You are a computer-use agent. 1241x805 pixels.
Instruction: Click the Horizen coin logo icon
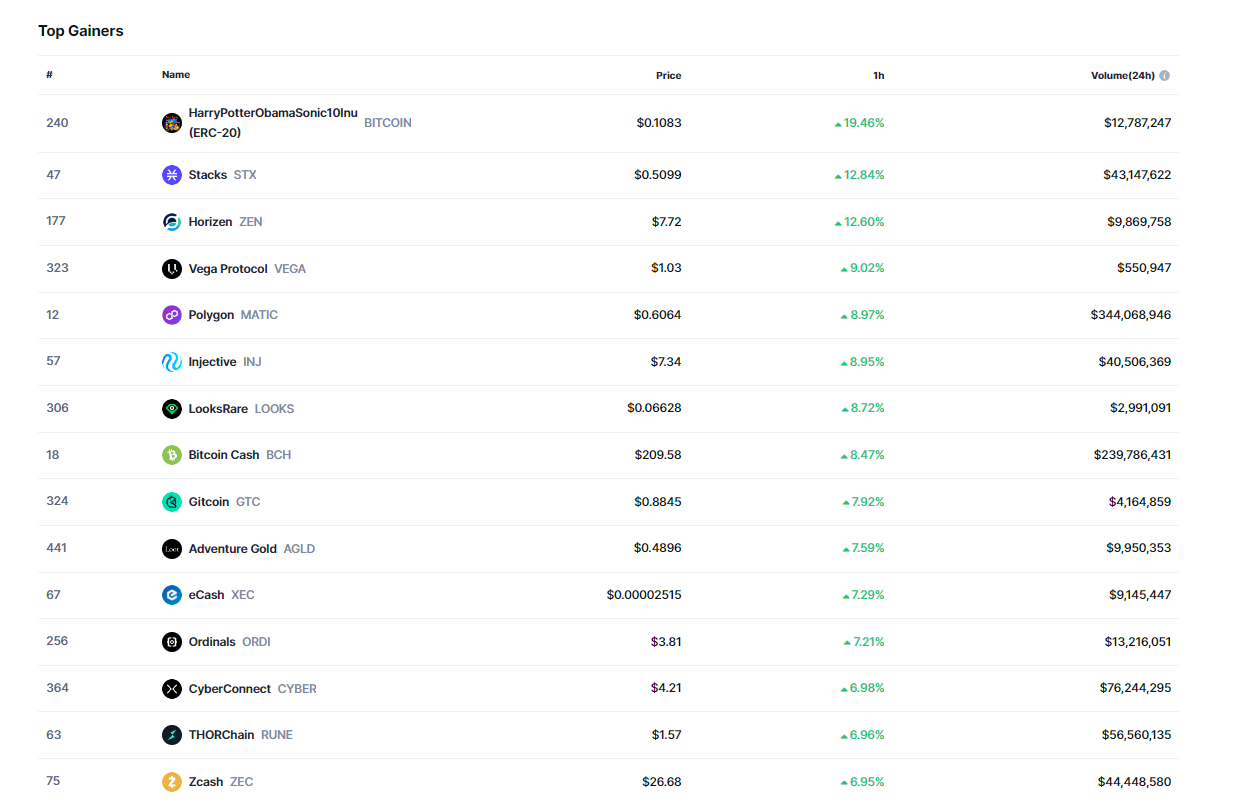click(172, 222)
